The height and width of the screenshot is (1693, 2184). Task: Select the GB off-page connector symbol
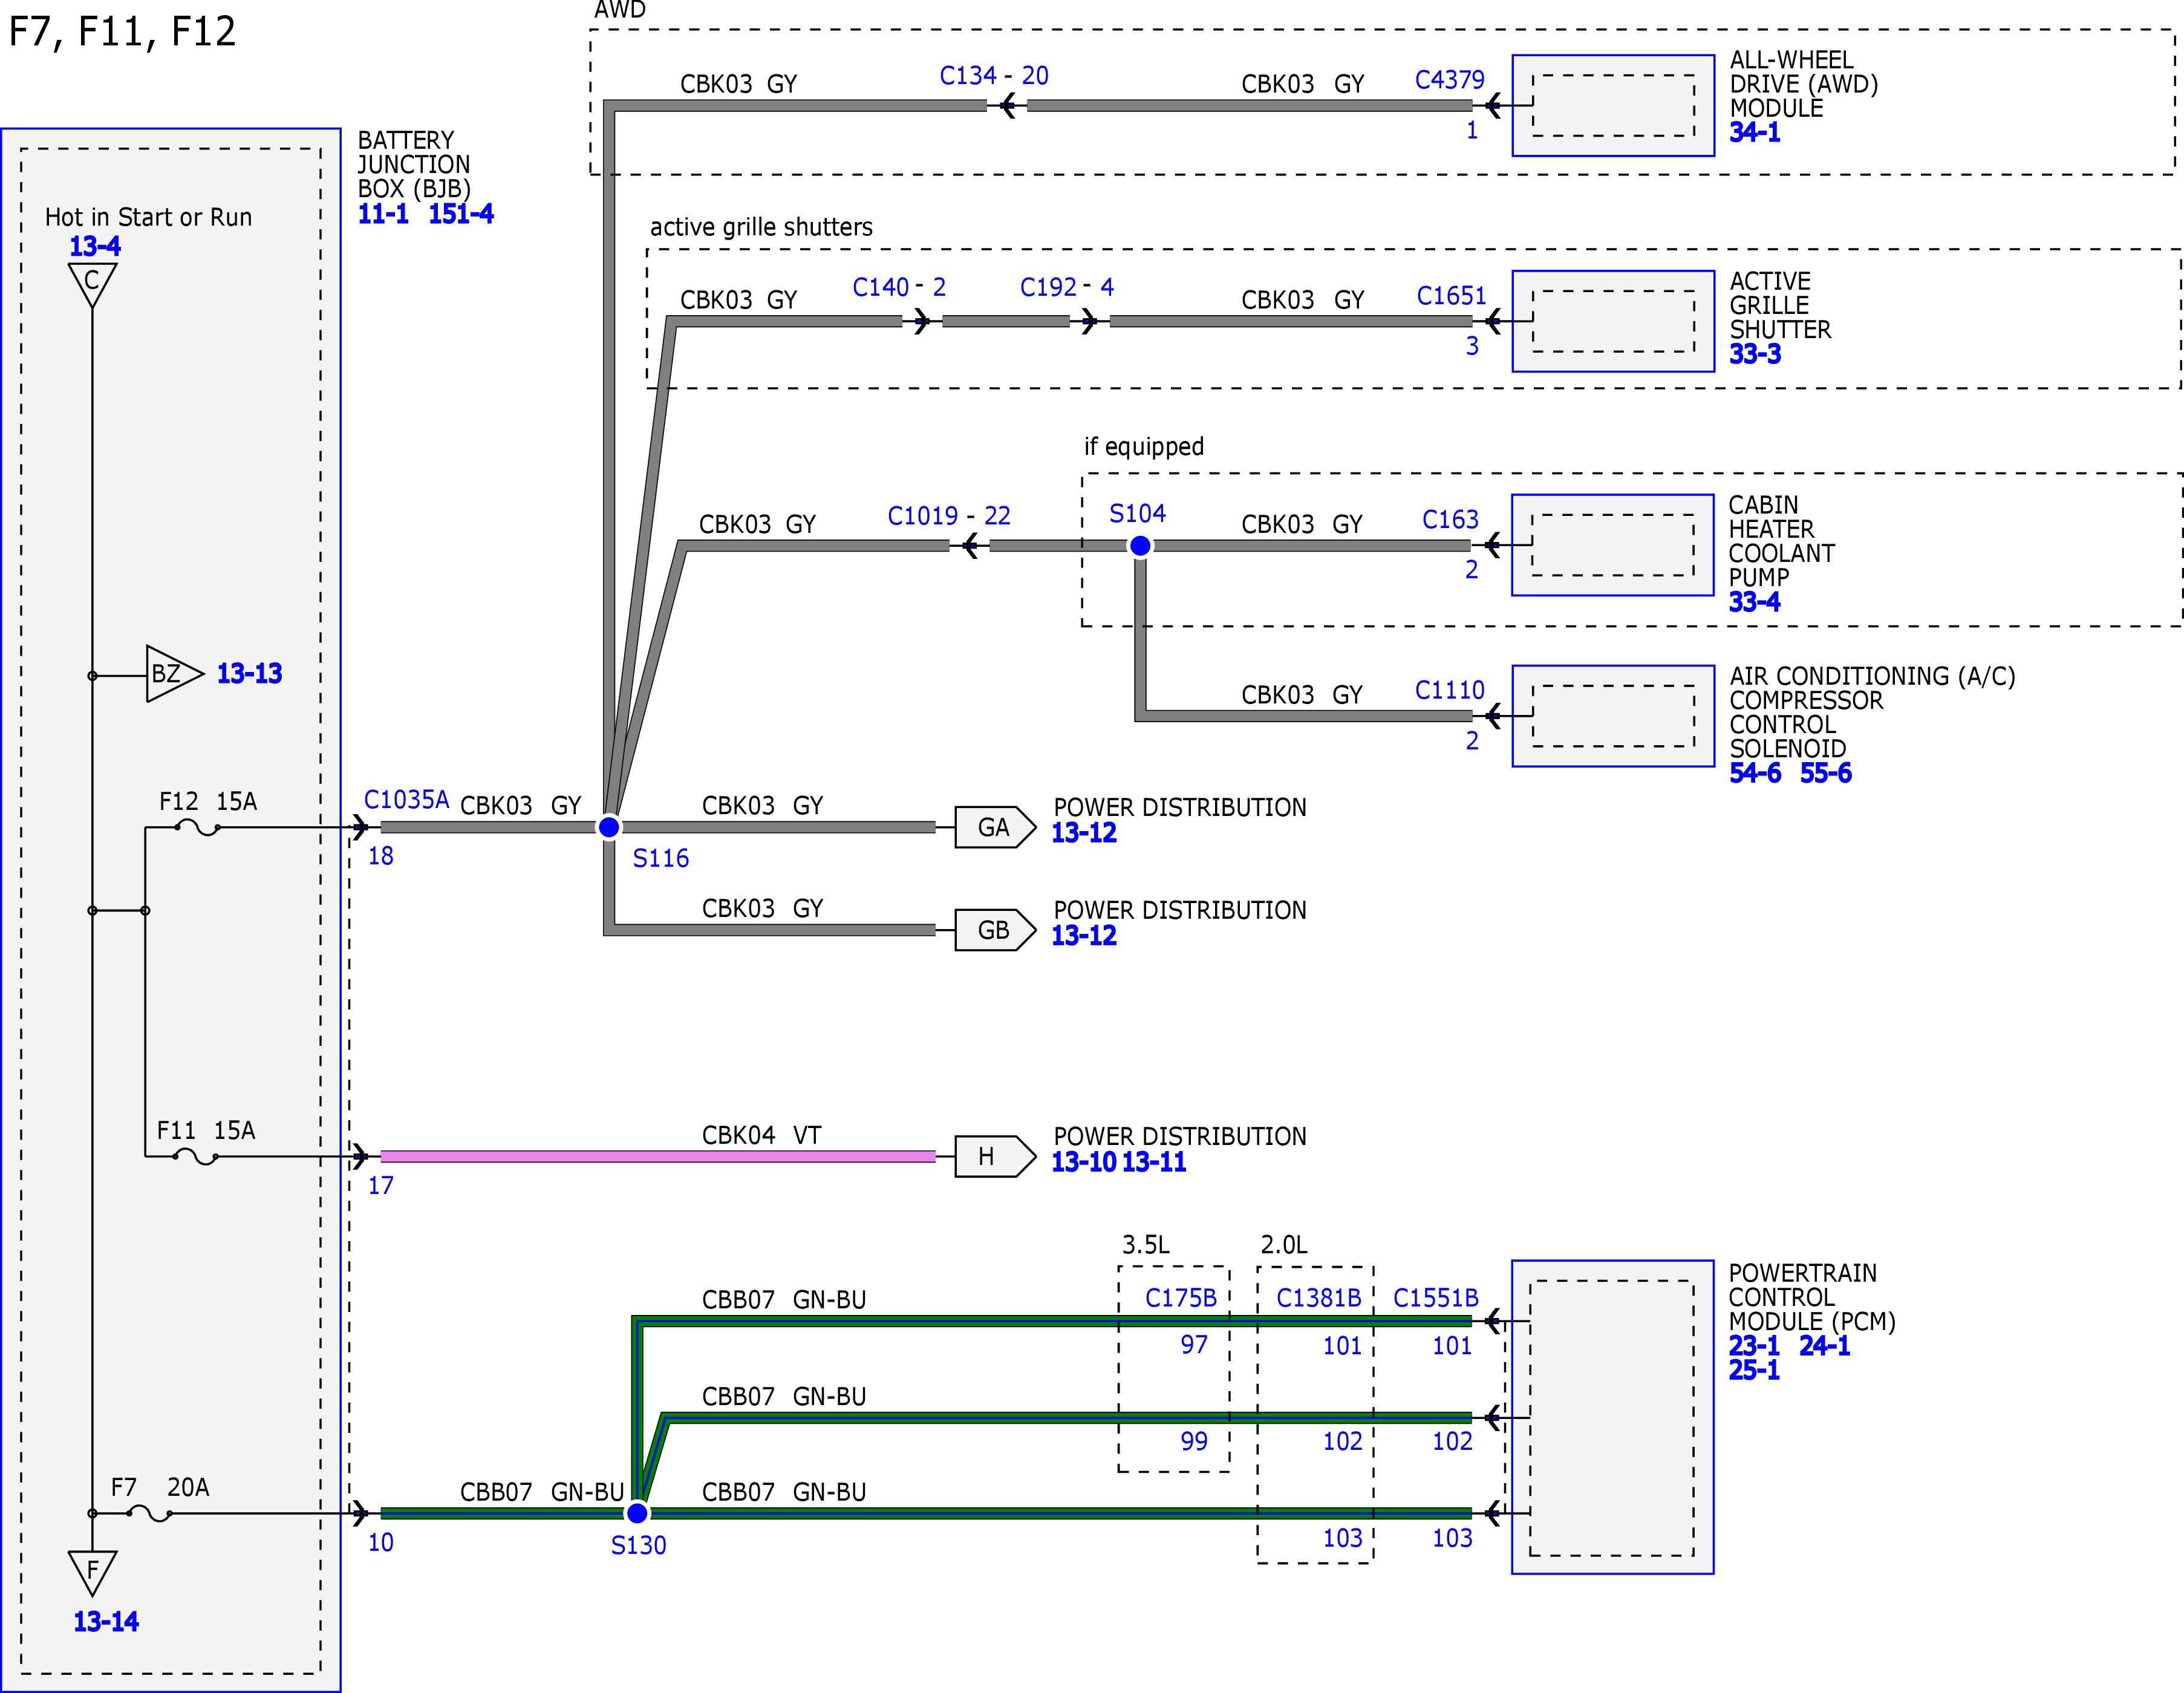[995, 930]
